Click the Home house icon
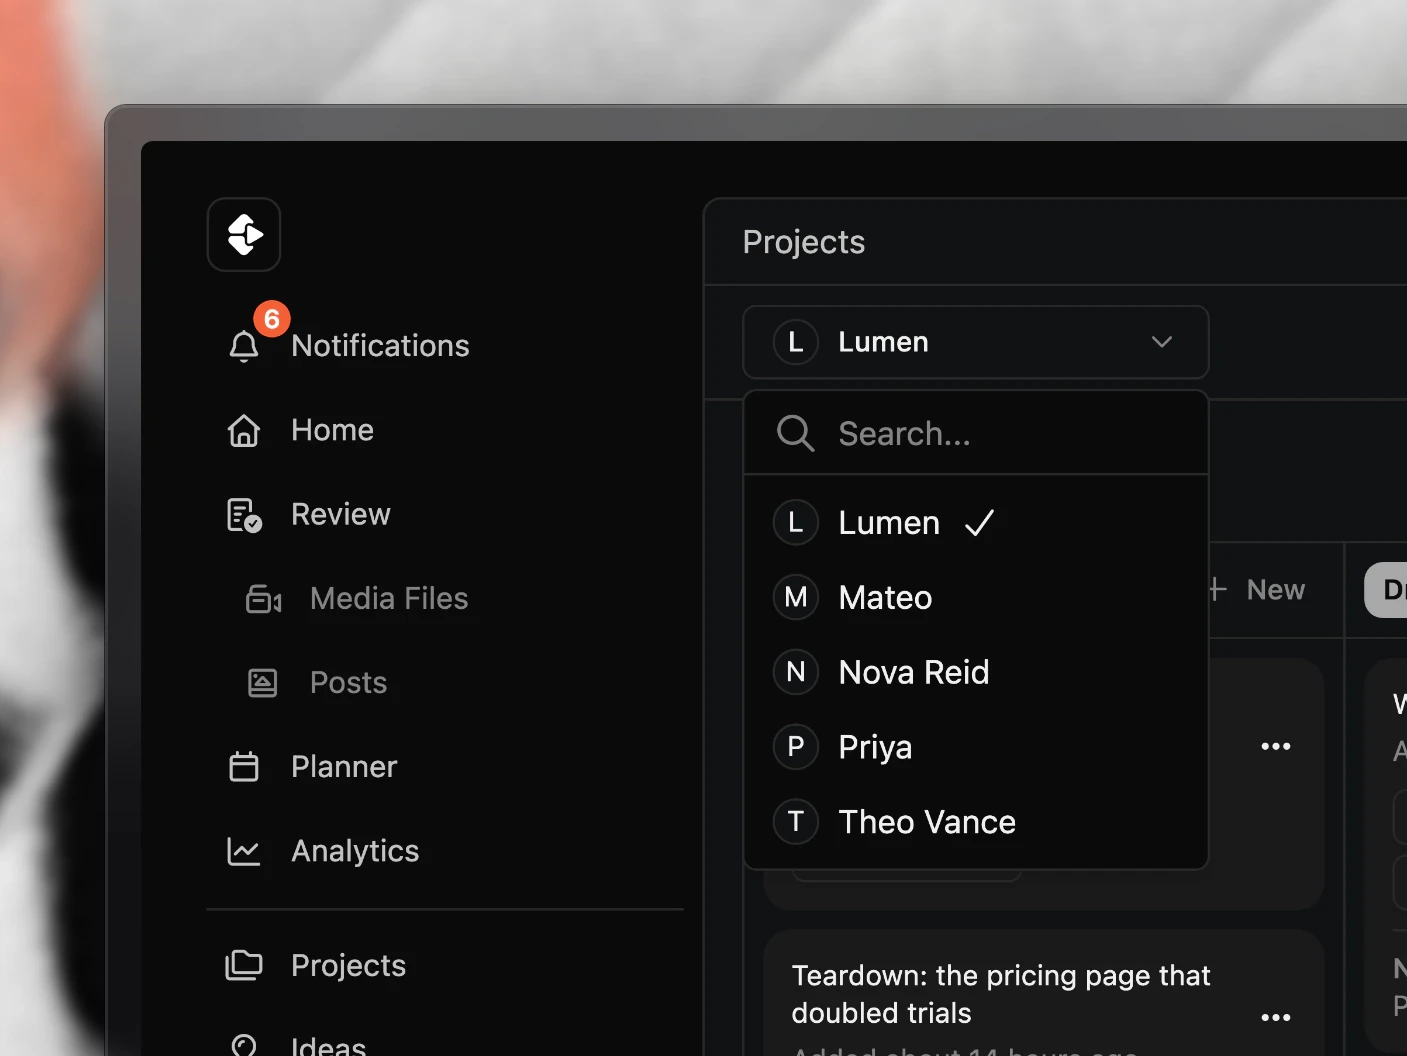 click(x=244, y=430)
